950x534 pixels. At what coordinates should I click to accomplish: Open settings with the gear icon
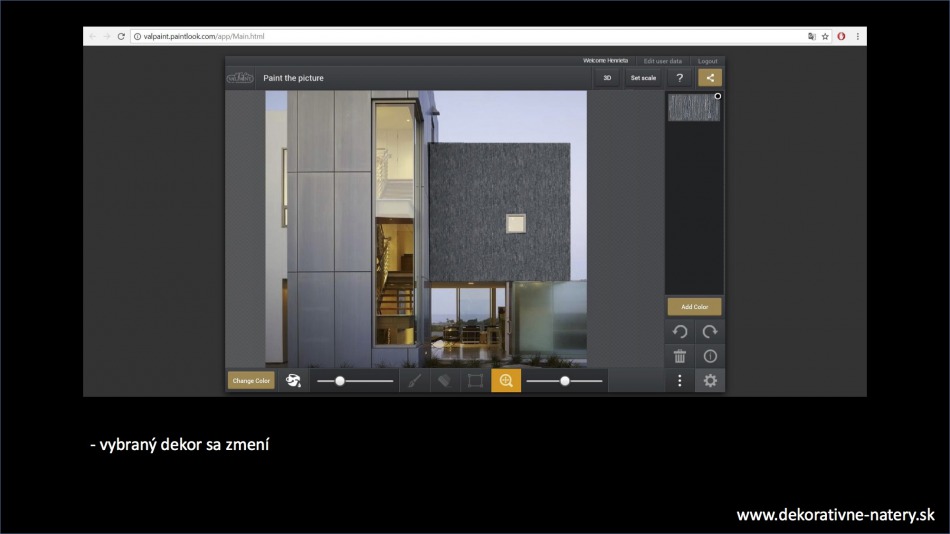point(710,381)
